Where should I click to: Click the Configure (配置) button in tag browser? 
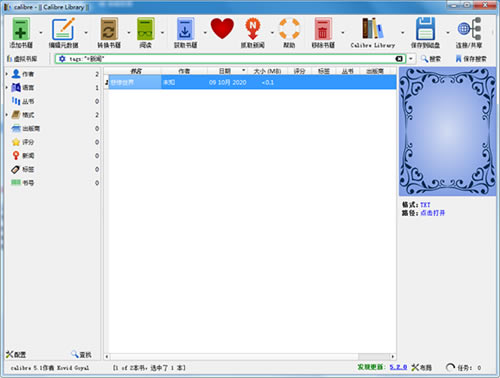tap(16, 354)
